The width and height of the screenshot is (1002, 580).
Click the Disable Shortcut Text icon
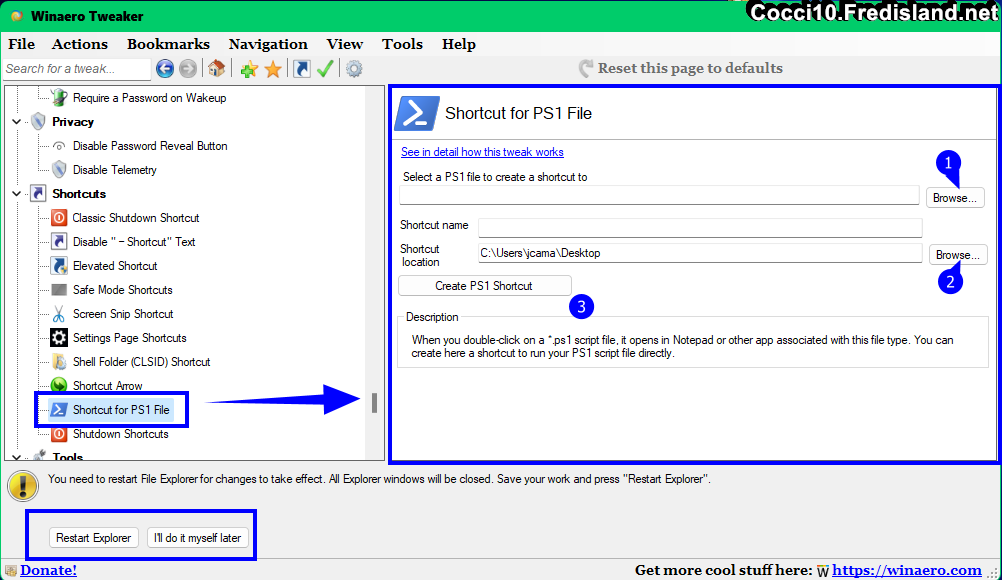tap(59, 241)
